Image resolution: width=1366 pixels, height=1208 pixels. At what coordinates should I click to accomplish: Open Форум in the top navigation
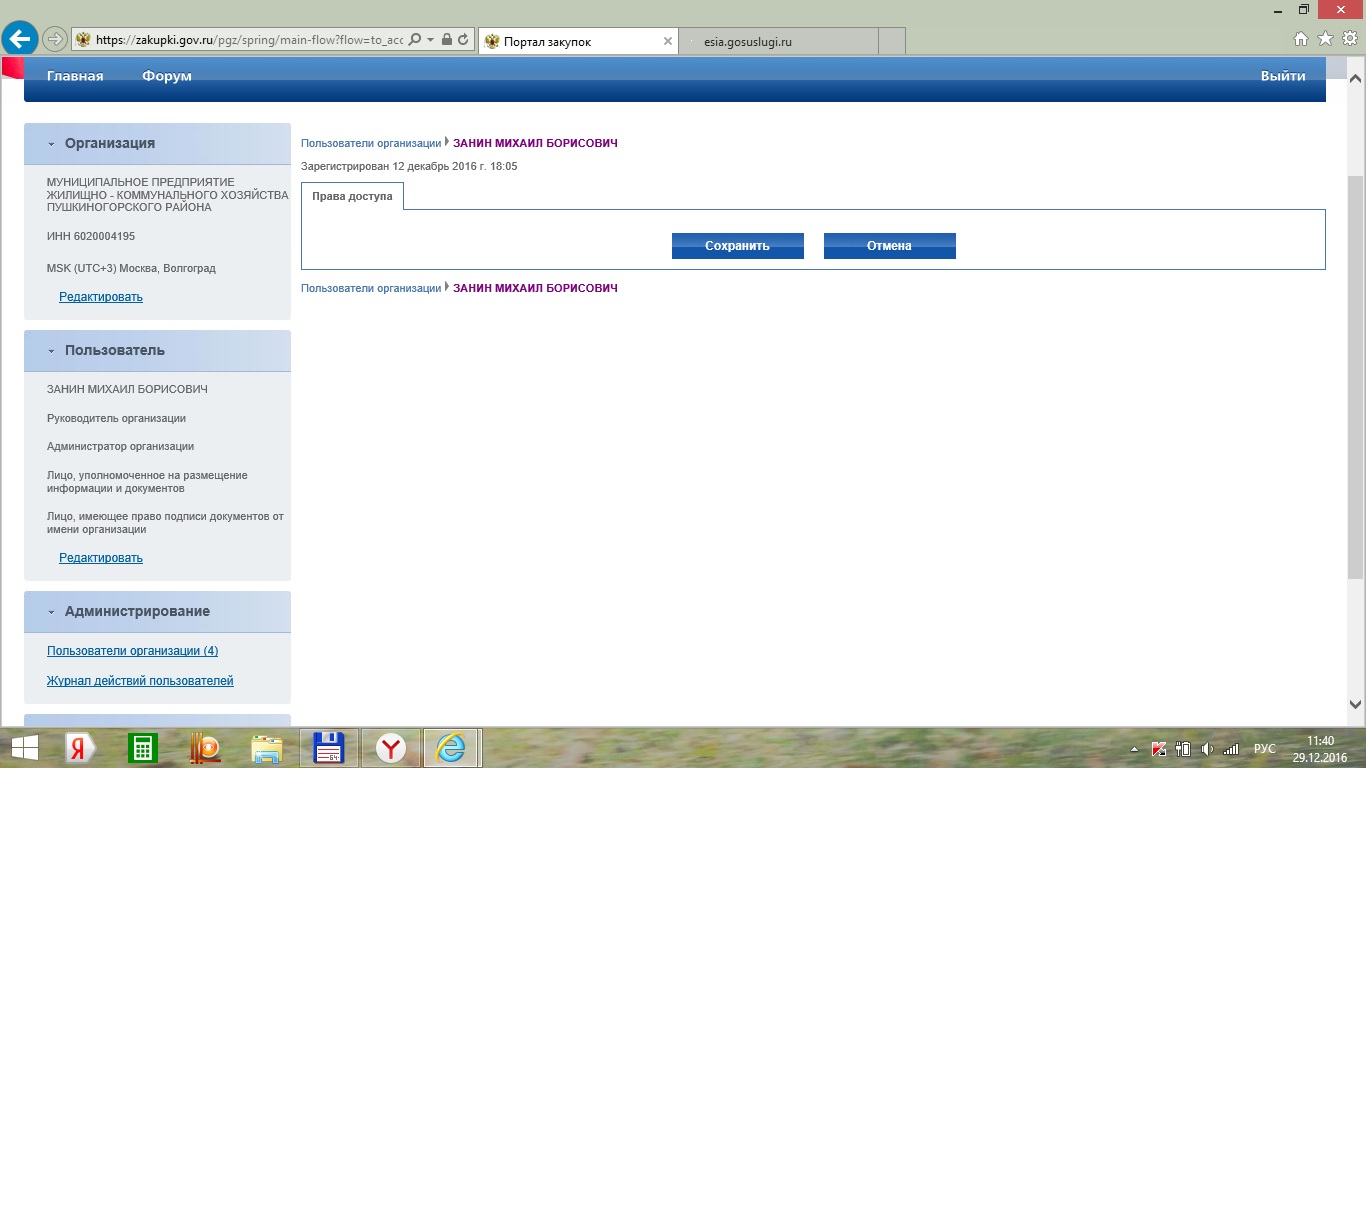[167, 76]
